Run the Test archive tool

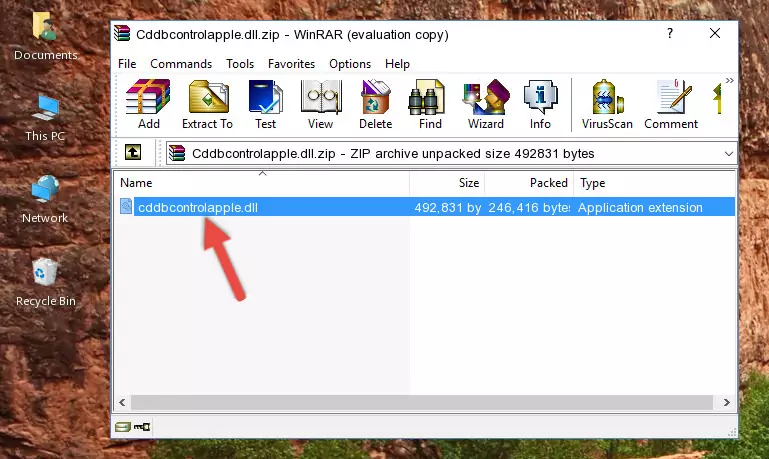point(265,104)
